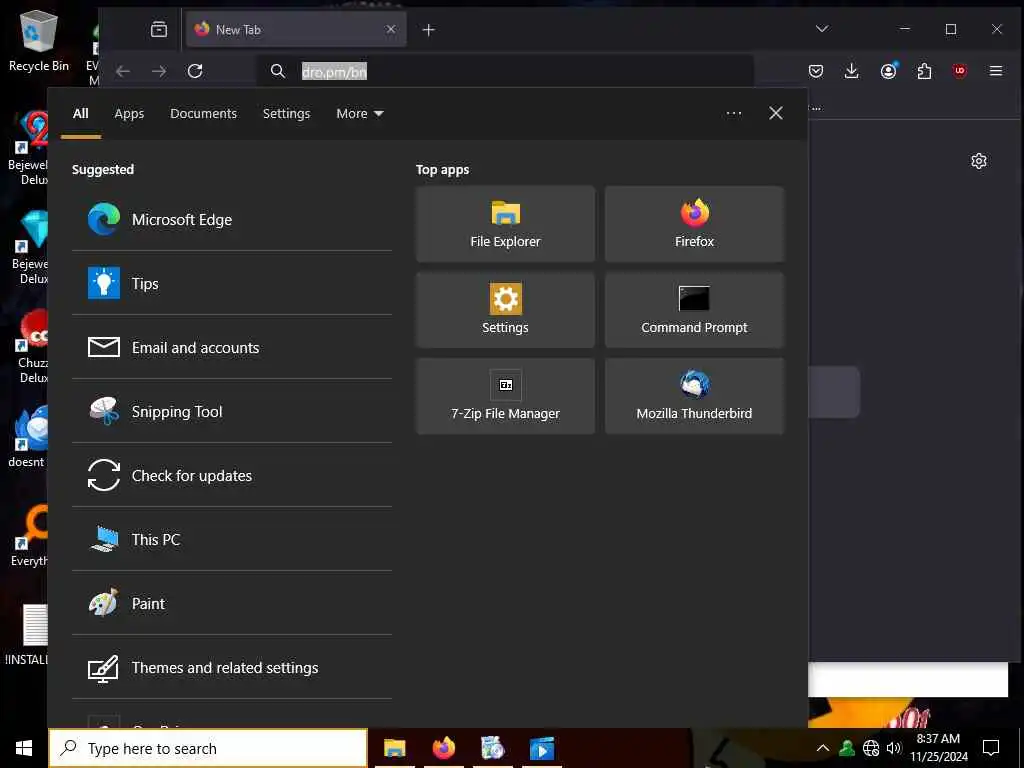Screen dimensions: 1024x768
Task: Launch Paint from suggestions
Action: click(231, 603)
